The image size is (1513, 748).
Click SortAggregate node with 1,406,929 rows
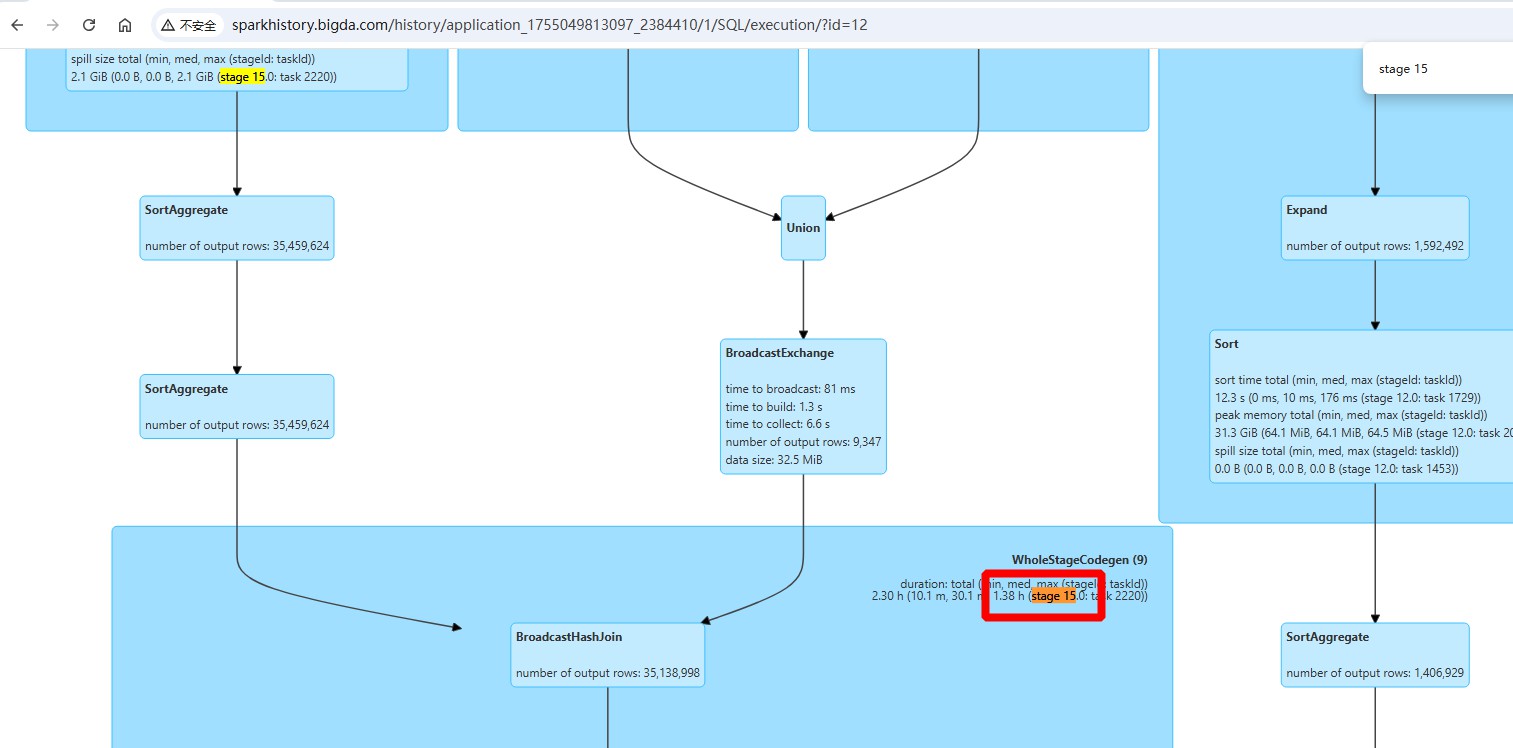pyautogui.click(x=1375, y=654)
